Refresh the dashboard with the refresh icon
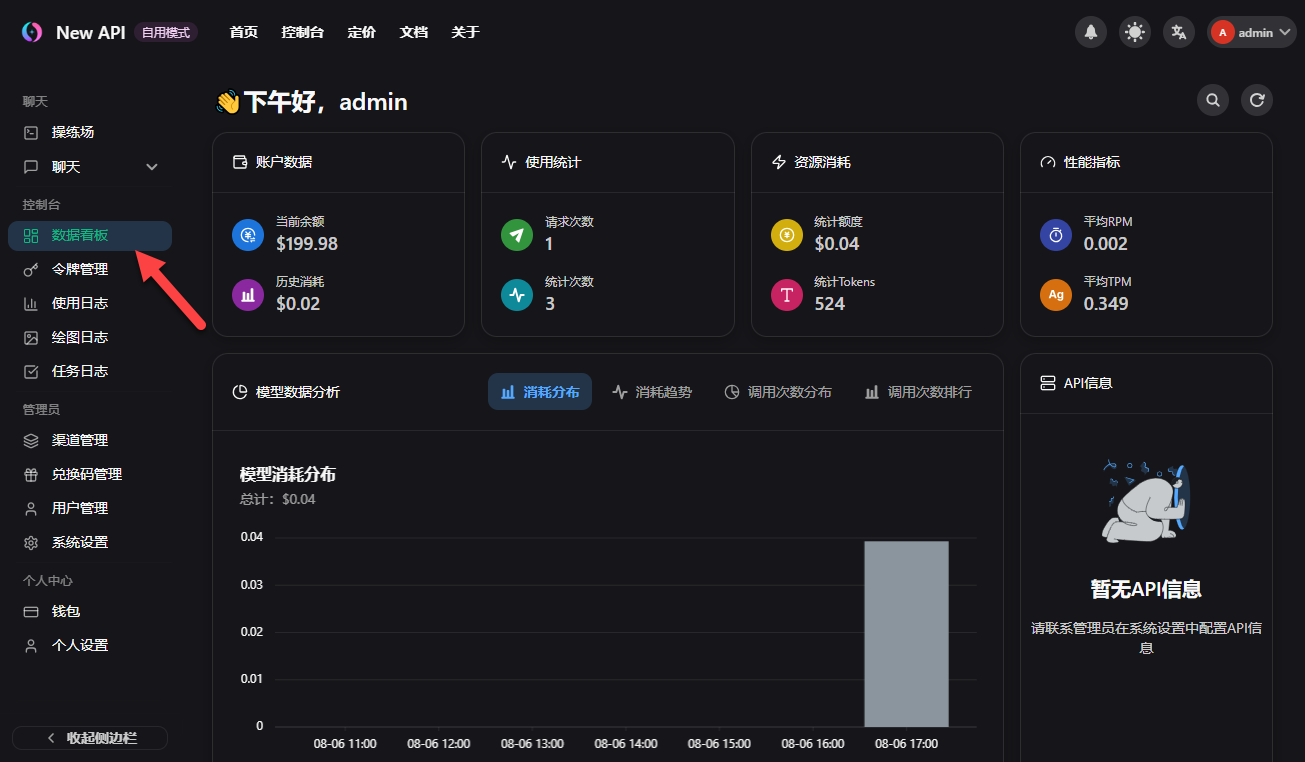The image size is (1305, 762). tap(1256, 100)
